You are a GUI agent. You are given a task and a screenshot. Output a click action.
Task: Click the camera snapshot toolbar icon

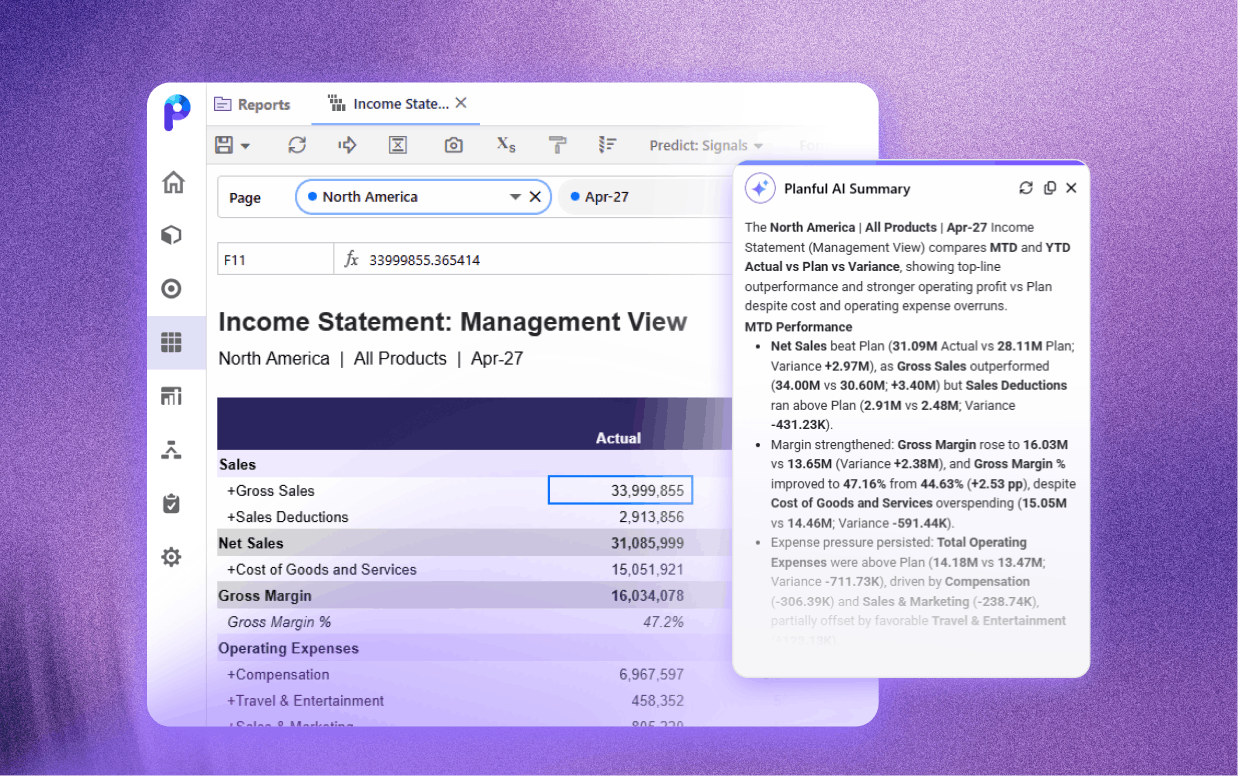tap(454, 145)
